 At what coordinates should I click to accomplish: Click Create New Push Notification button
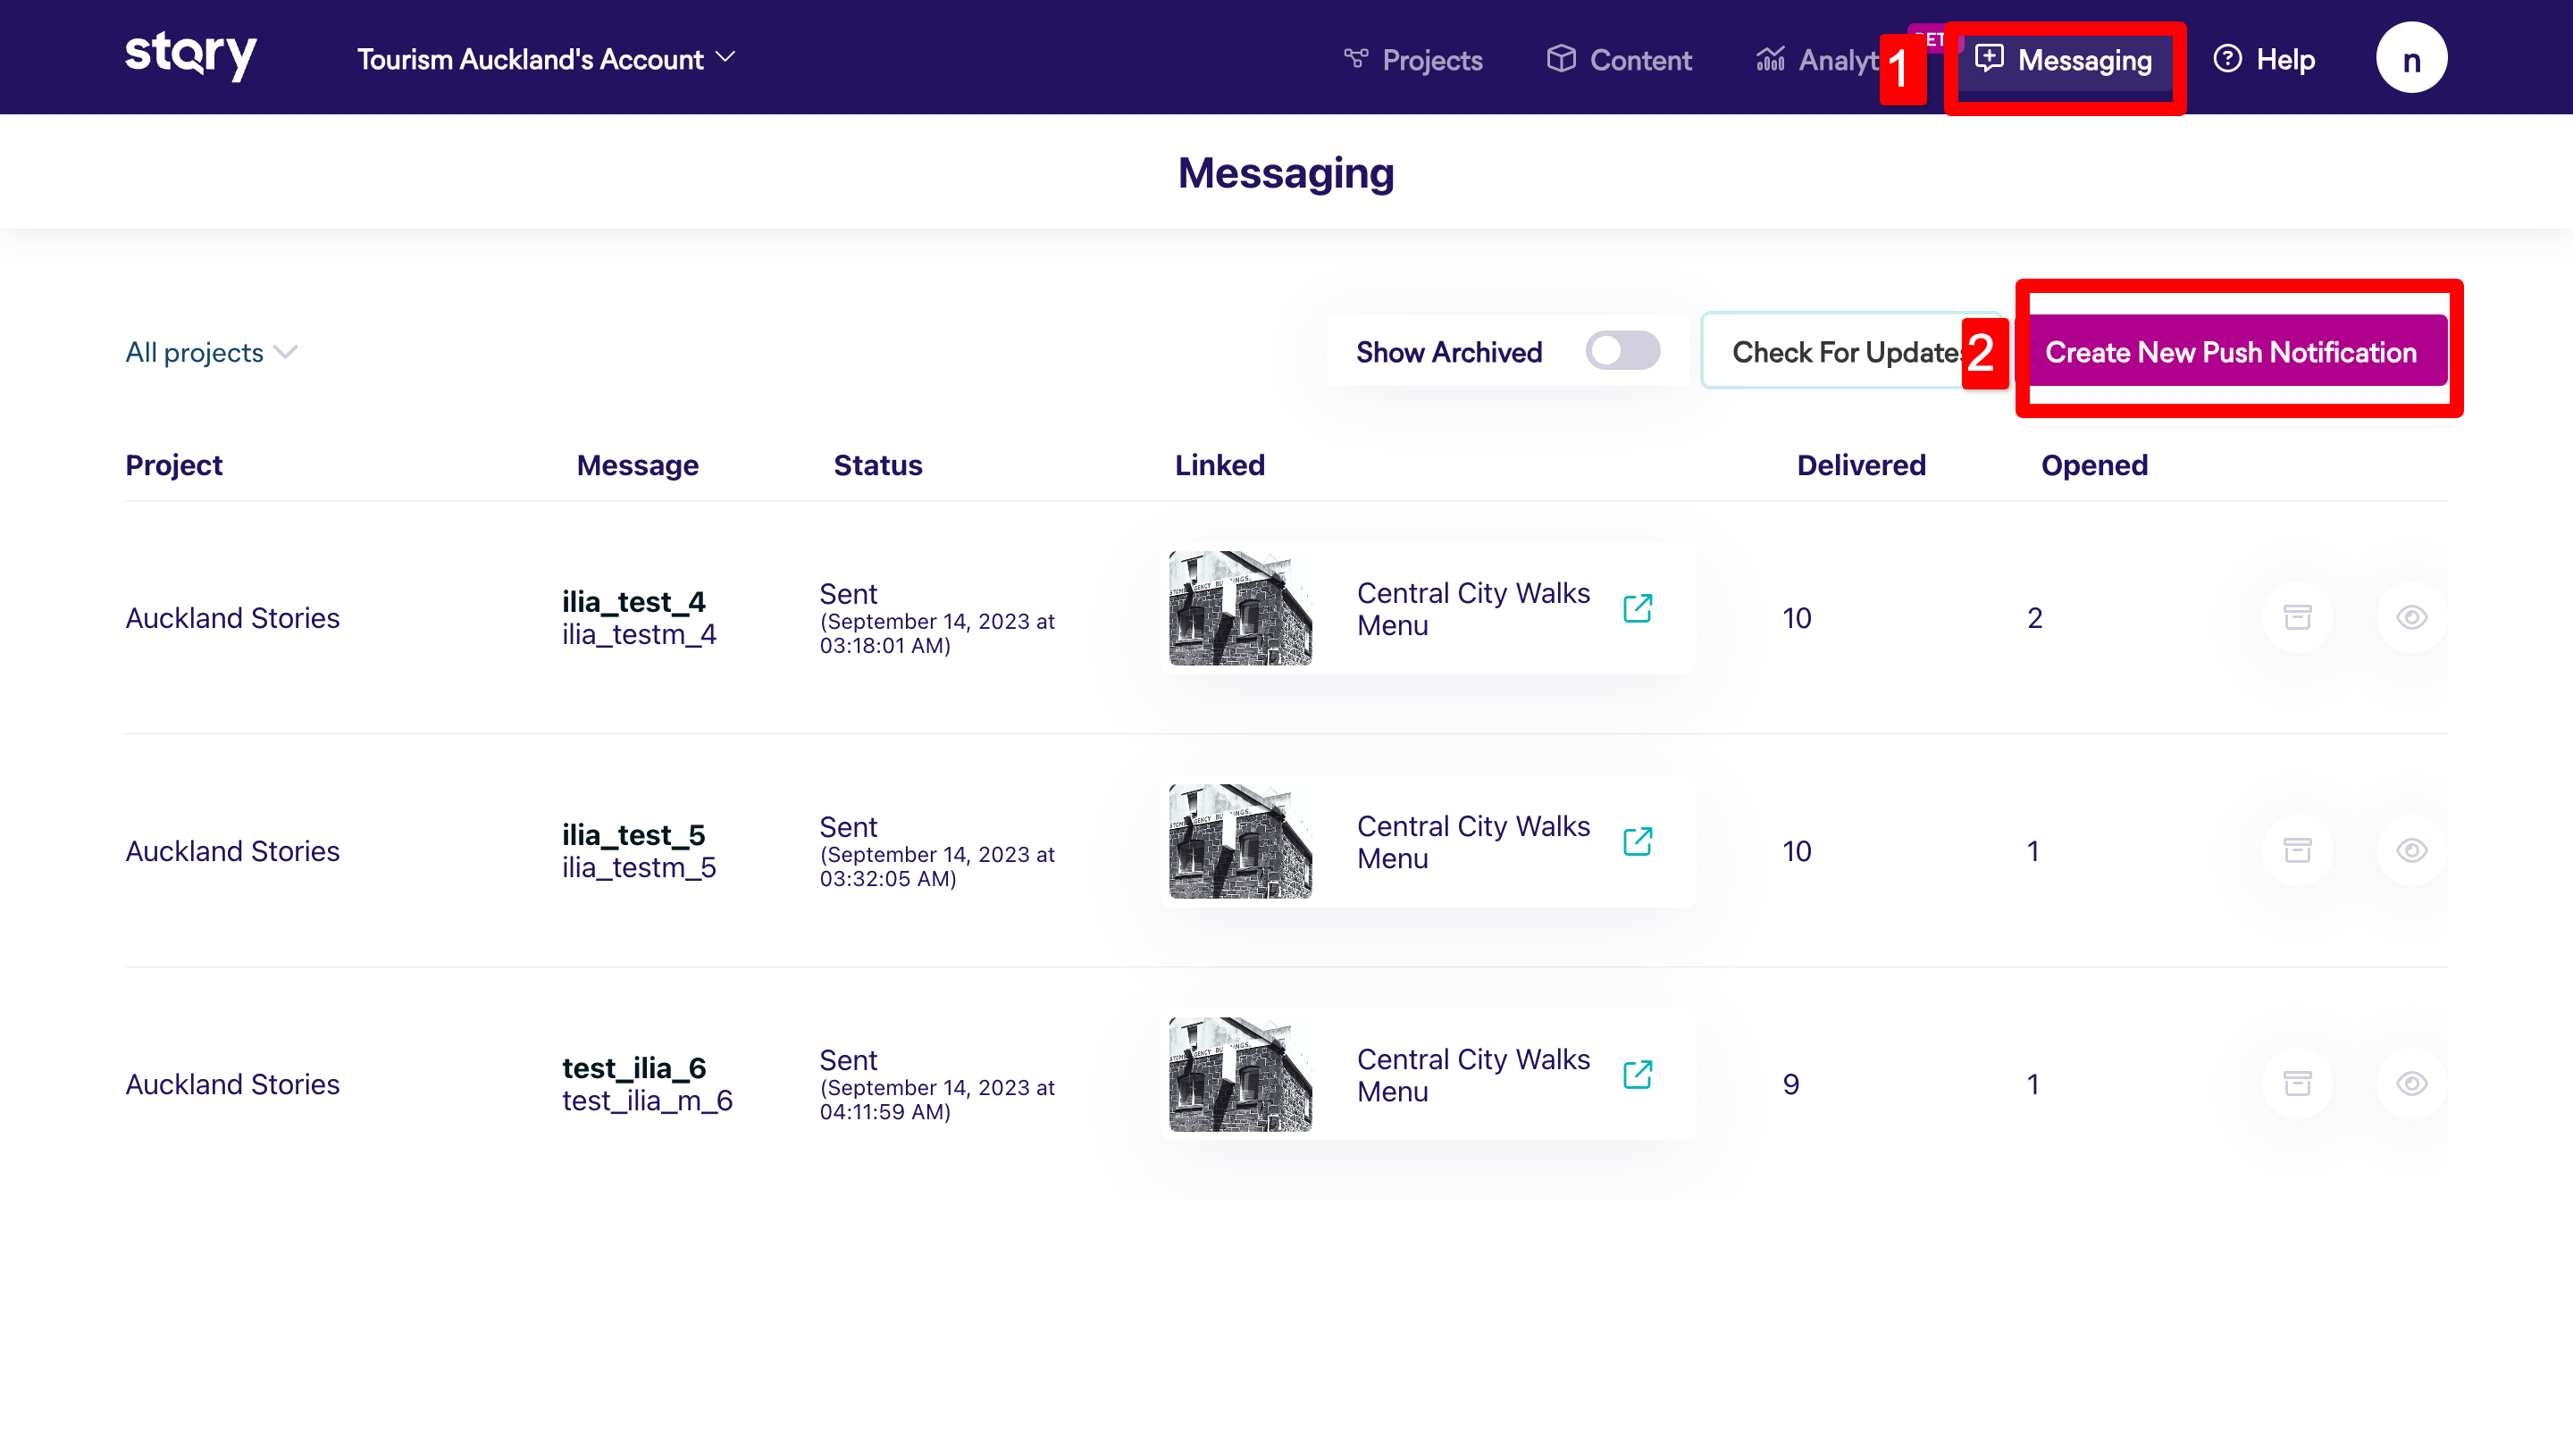click(2231, 352)
